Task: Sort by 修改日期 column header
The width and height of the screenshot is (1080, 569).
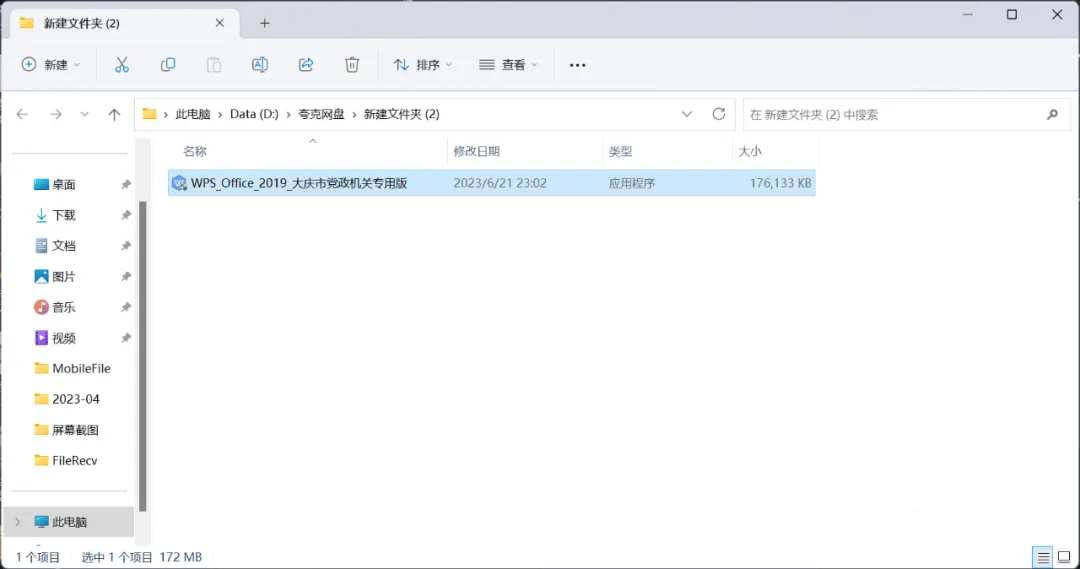Action: [477, 151]
